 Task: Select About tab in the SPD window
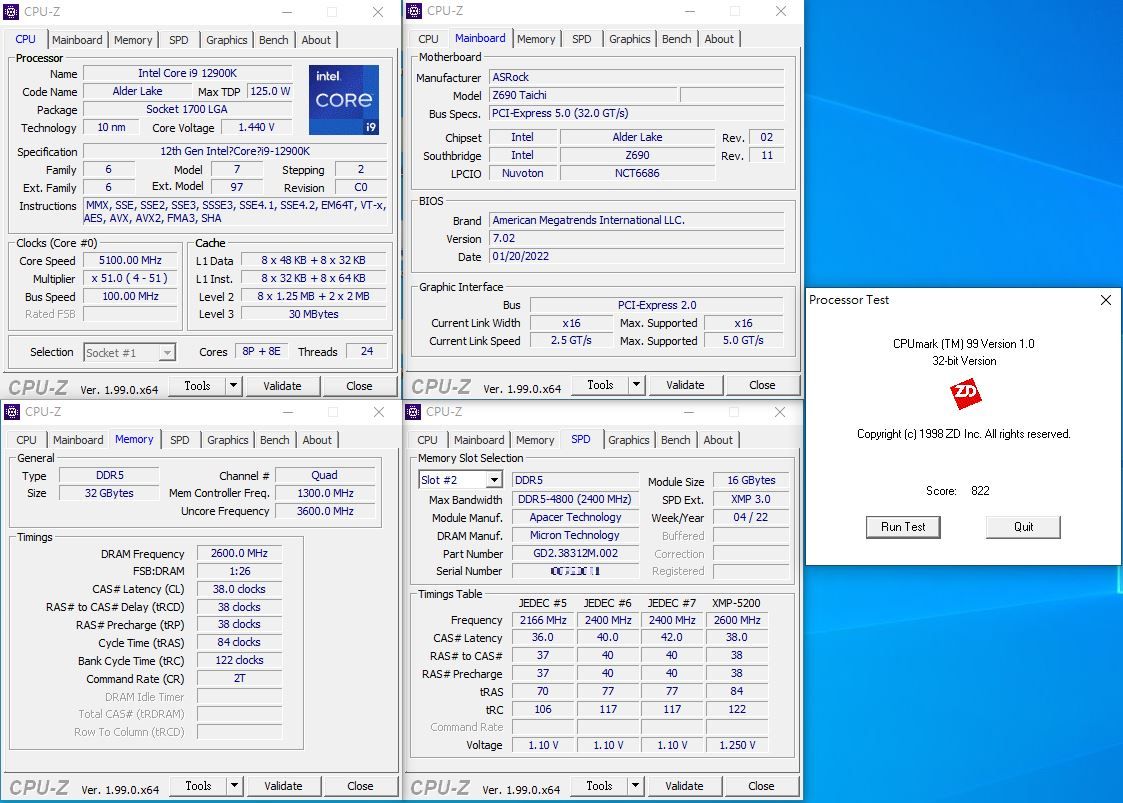click(718, 440)
